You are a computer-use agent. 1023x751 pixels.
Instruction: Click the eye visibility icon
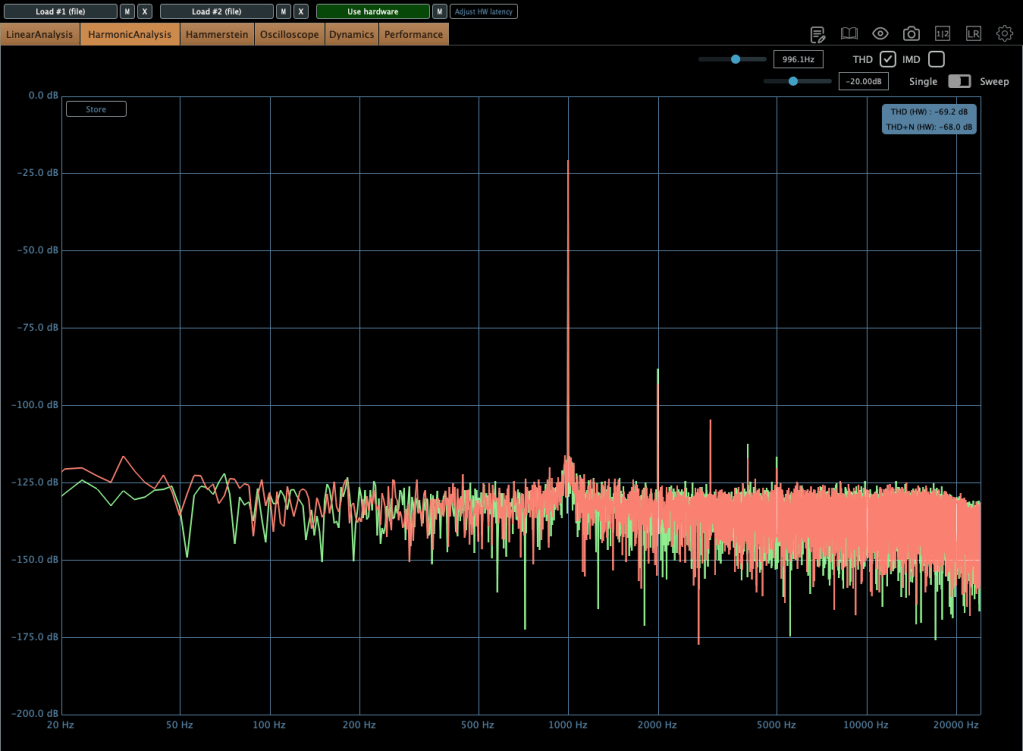880,34
